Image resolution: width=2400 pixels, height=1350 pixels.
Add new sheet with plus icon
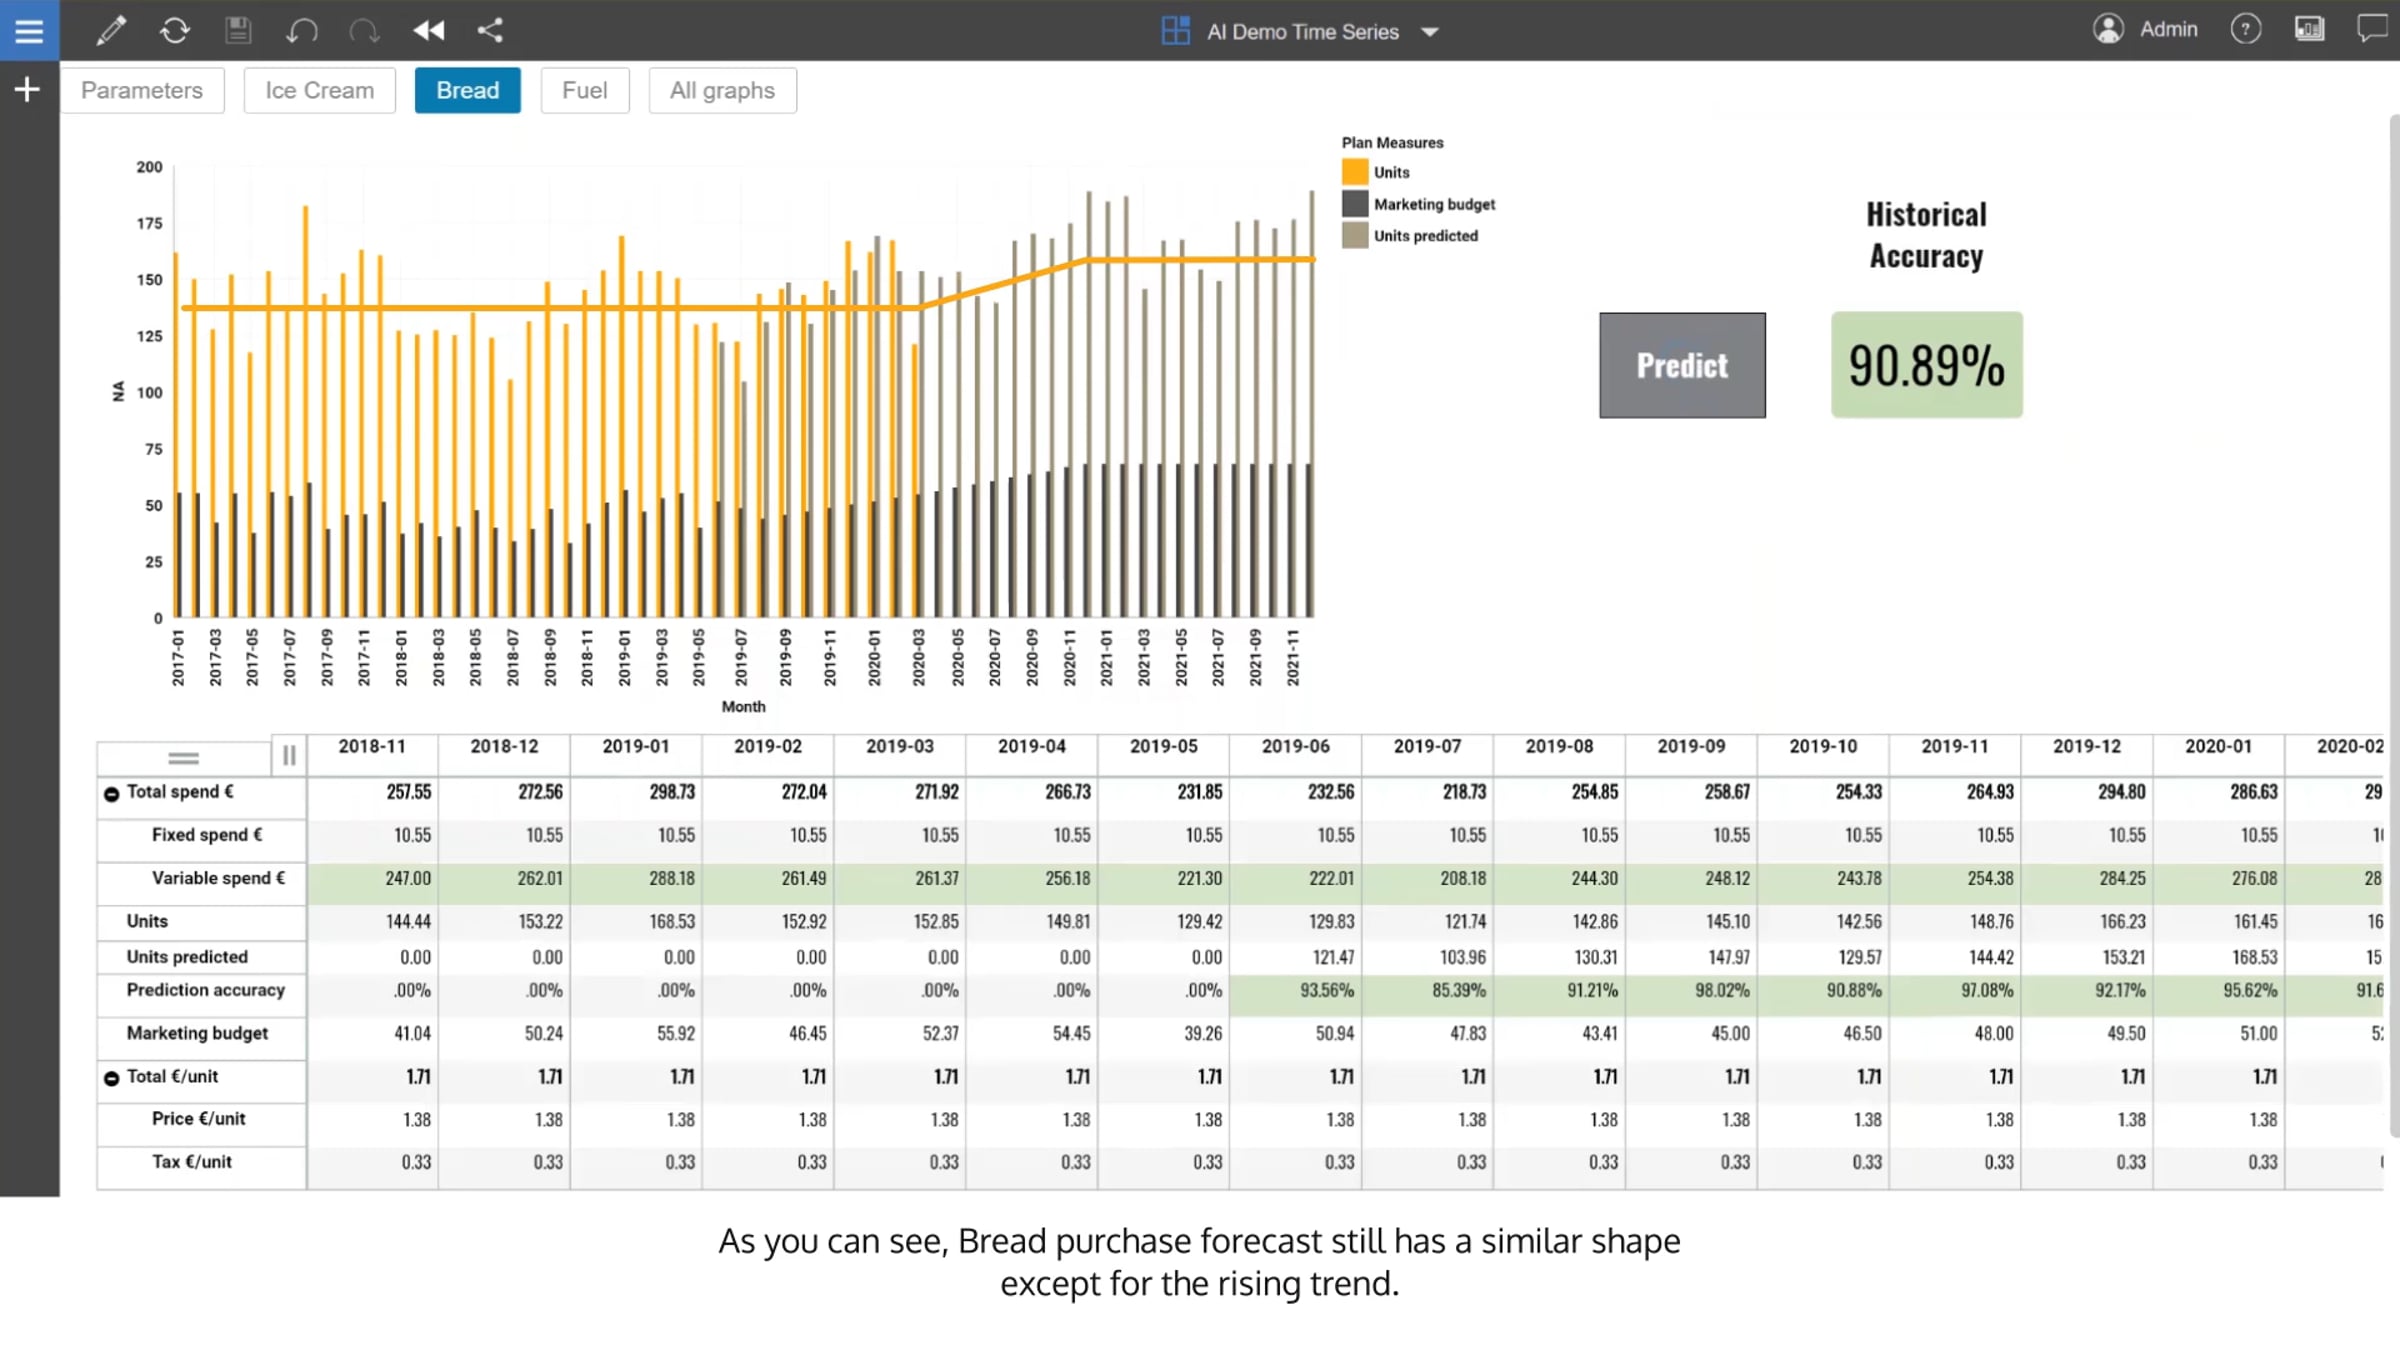(x=27, y=90)
